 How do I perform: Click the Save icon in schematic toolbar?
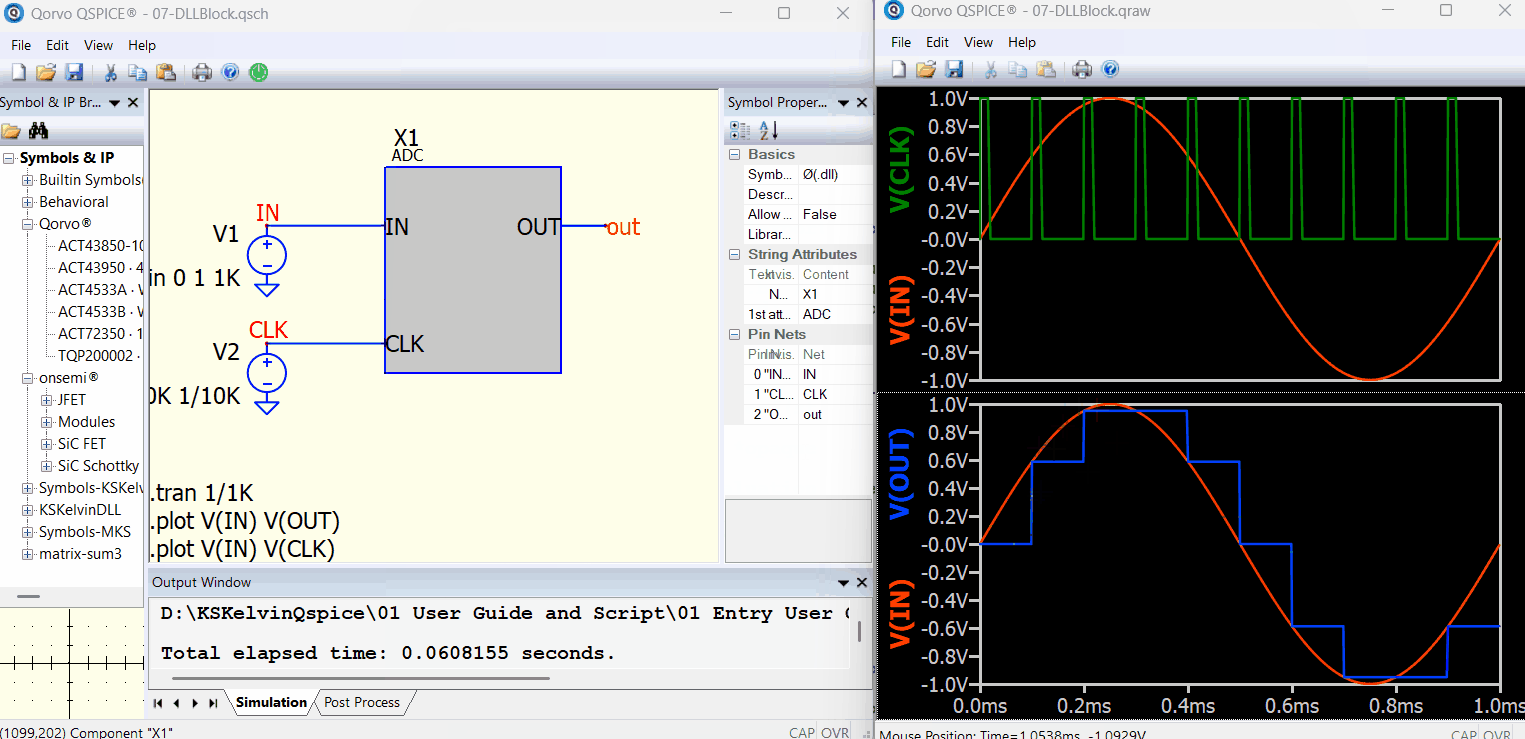tap(74, 72)
